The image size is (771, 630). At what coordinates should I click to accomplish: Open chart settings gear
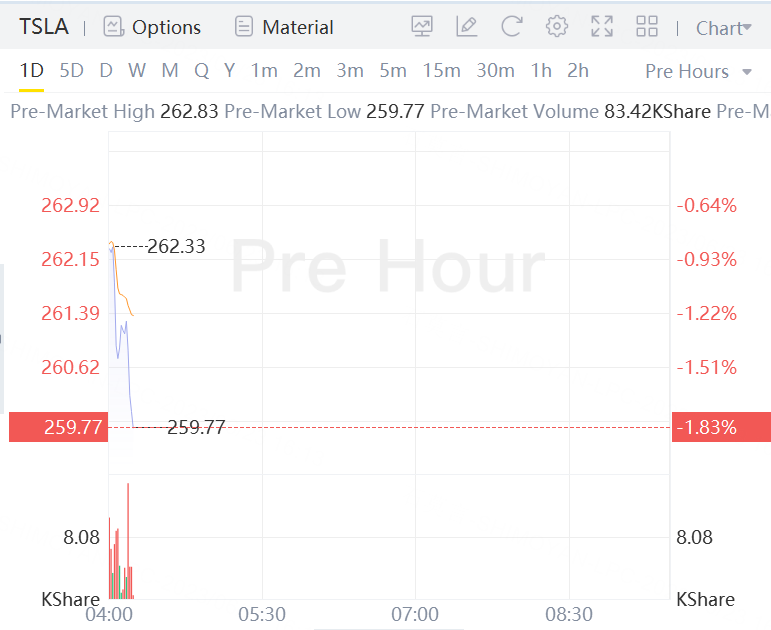pyautogui.click(x=557, y=27)
